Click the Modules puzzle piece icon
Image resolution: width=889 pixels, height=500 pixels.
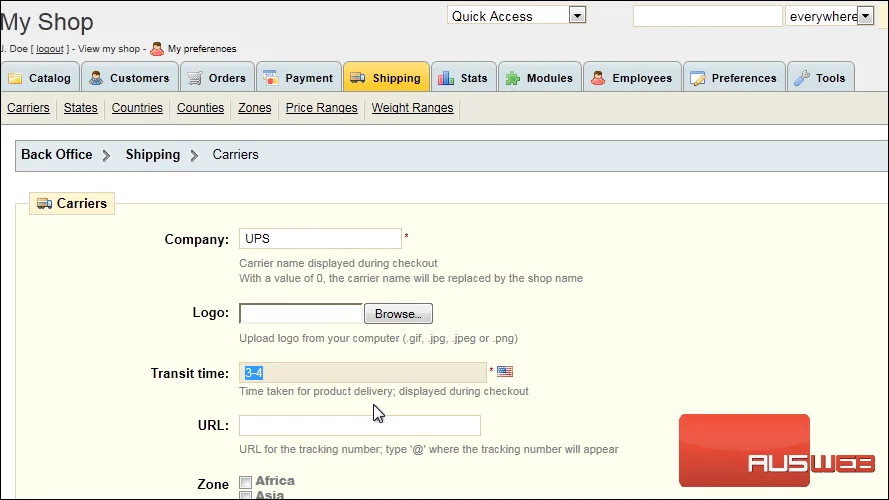513,78
